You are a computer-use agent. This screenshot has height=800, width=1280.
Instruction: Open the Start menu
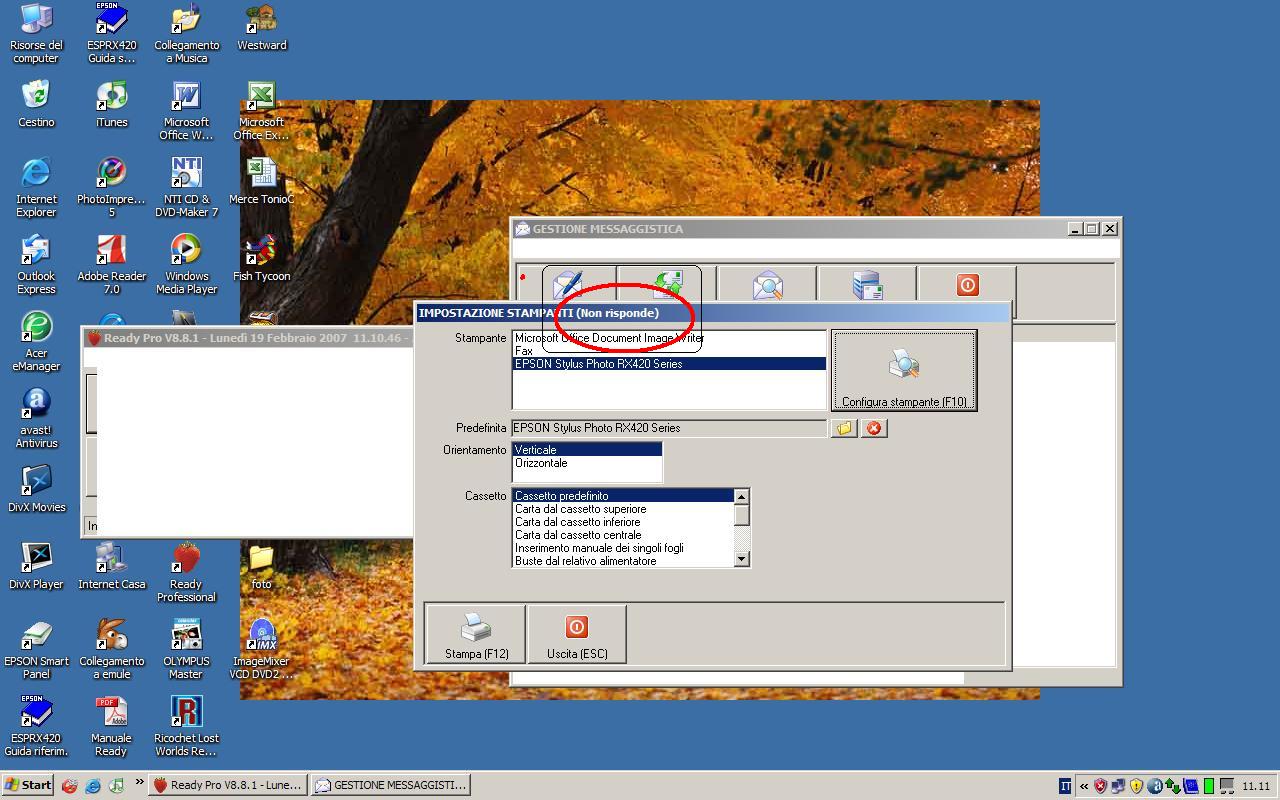click(x=28, y=785)
